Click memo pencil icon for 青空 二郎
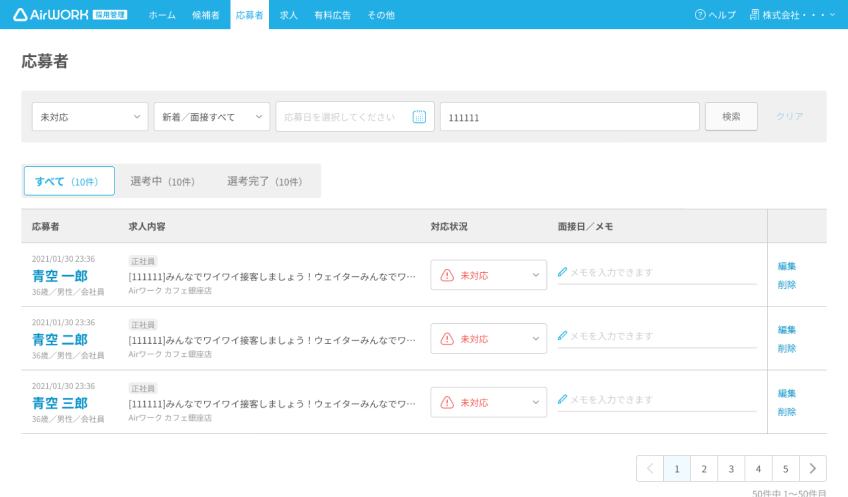The height and width of the screenshot is (497, 848). point(562,336)
